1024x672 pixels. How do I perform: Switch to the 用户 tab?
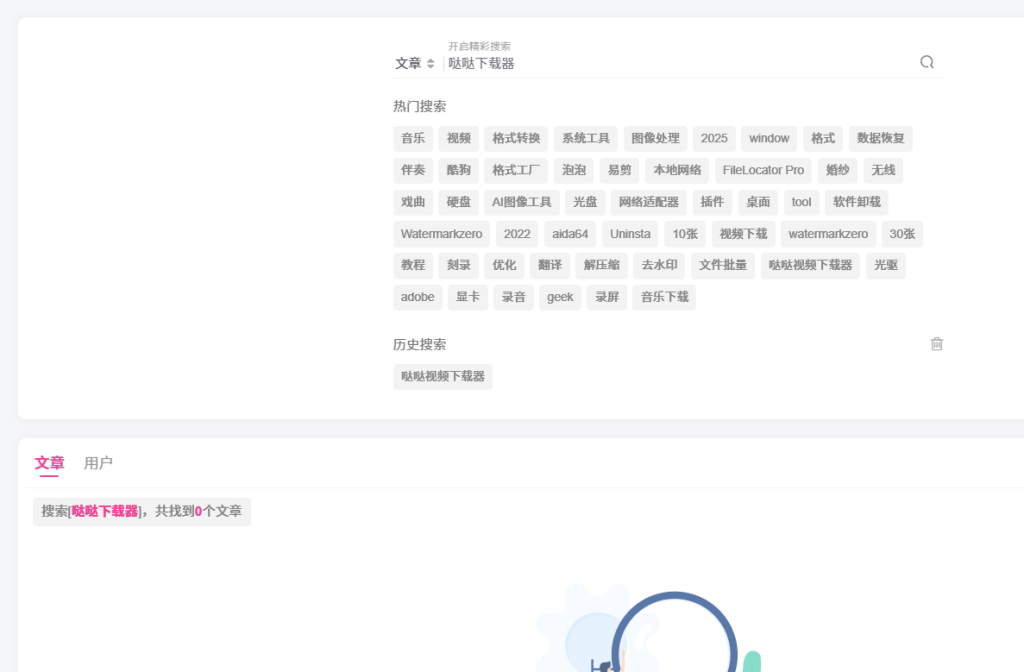(98, 463)
